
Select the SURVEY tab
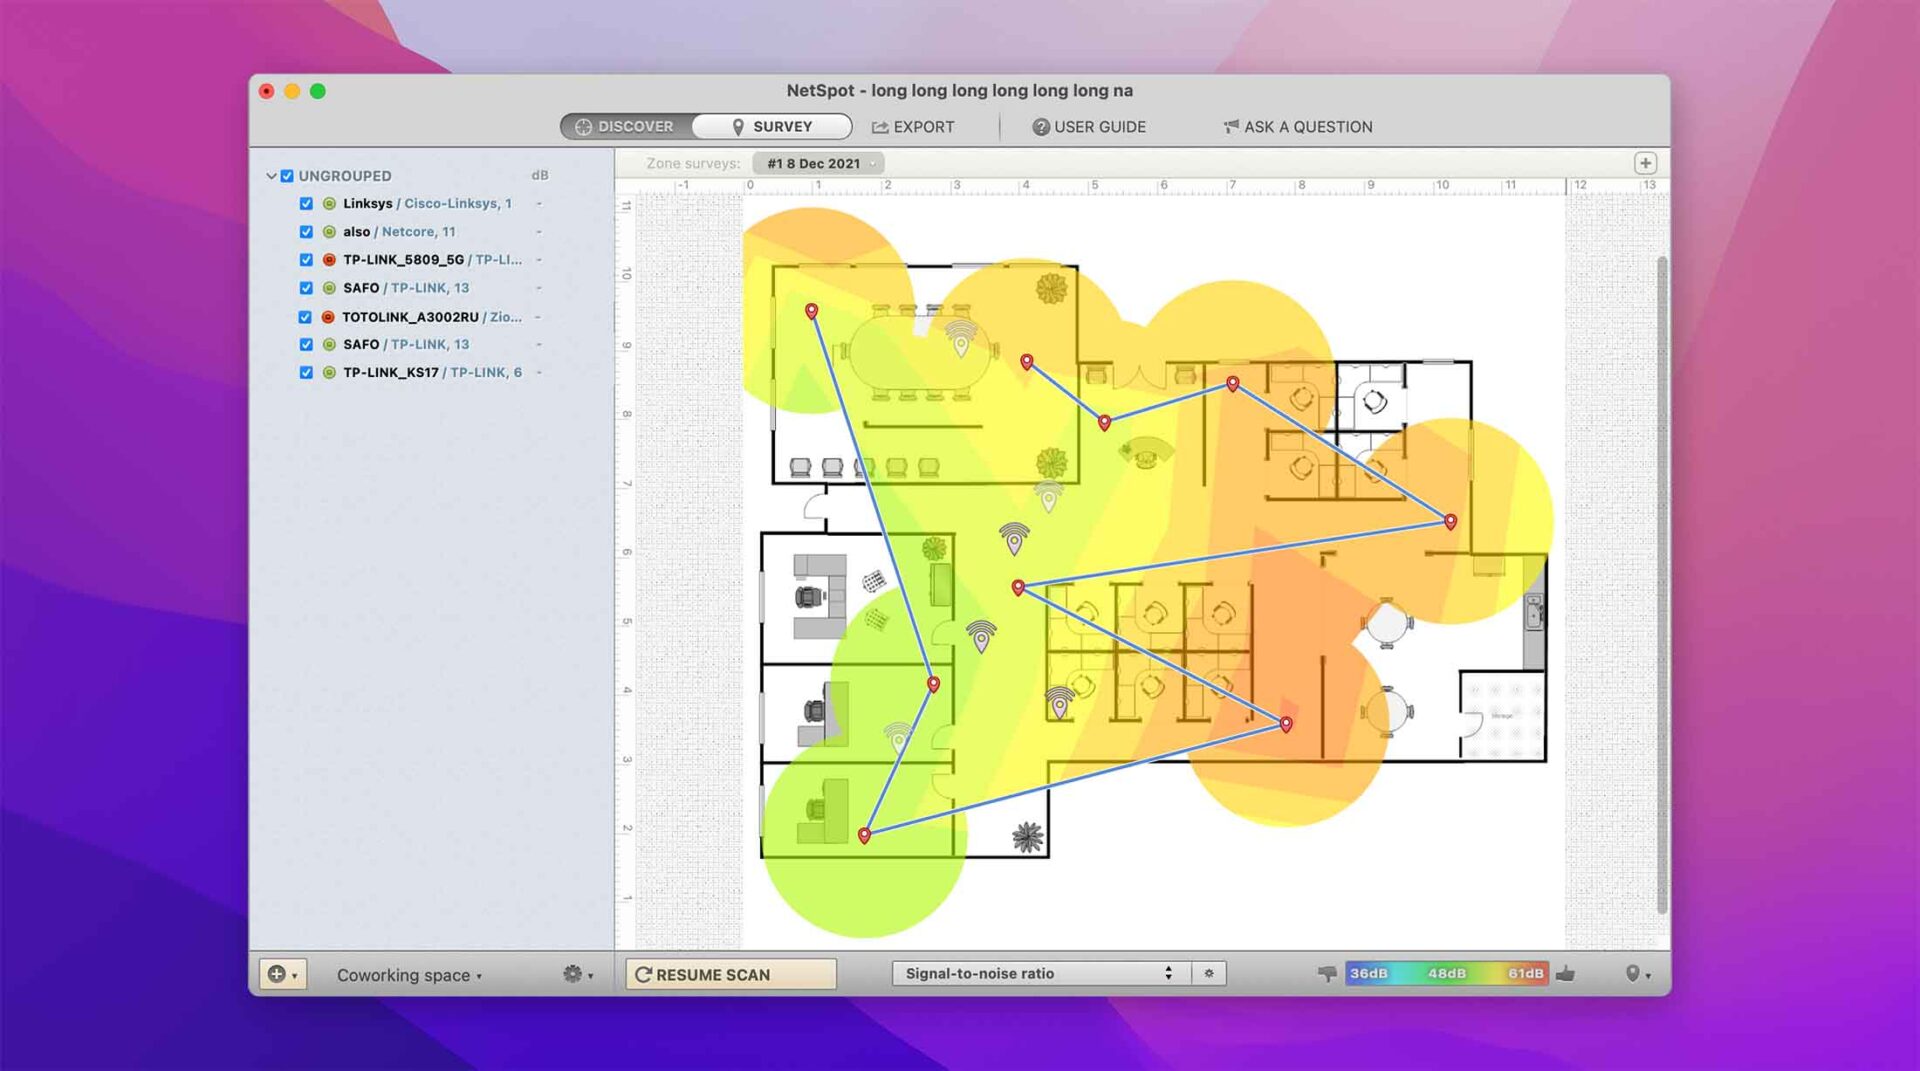click(x=771, y=126)
